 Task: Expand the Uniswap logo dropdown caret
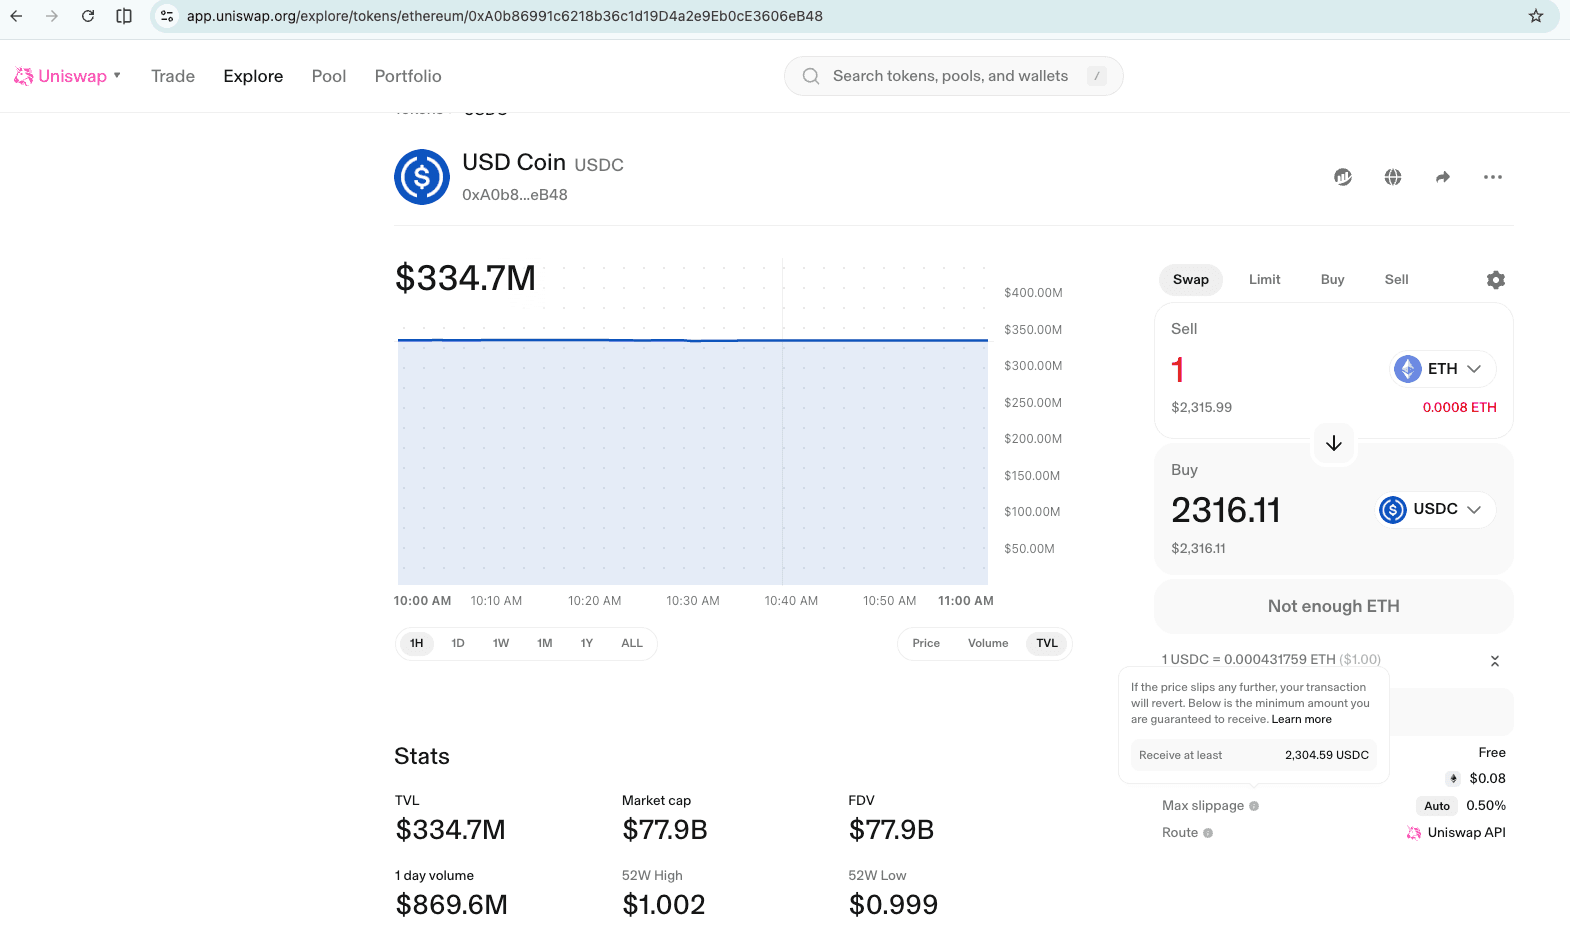pos(117,75)
